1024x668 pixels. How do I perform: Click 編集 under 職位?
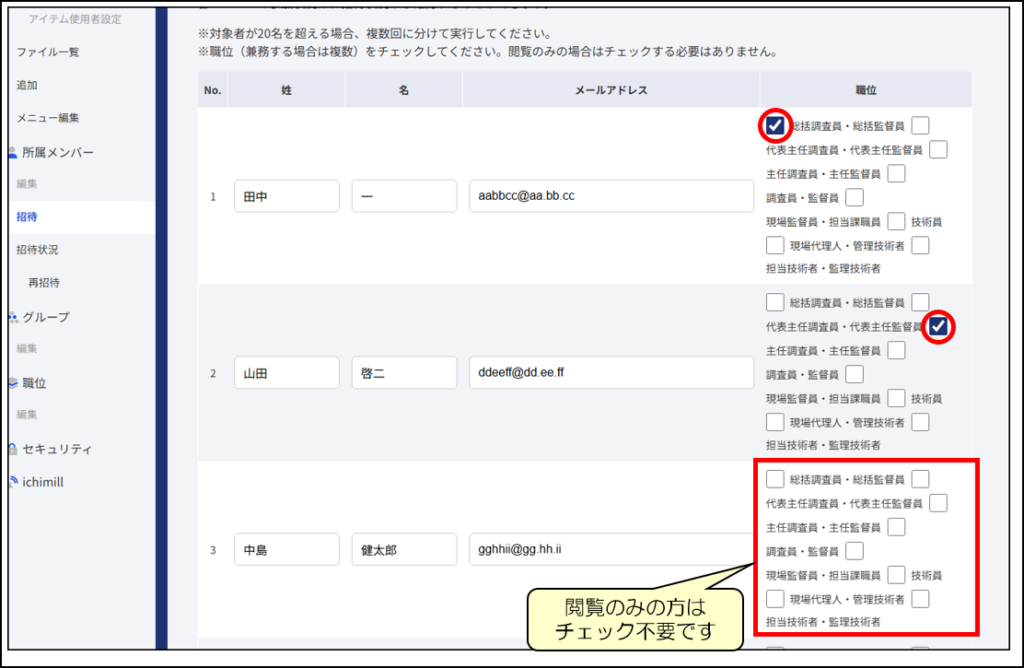click(27, 415)
